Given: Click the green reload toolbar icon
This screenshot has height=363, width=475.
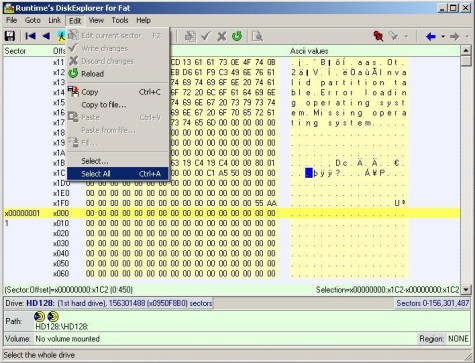Looking at the screenshot, I should coord(237,36).
